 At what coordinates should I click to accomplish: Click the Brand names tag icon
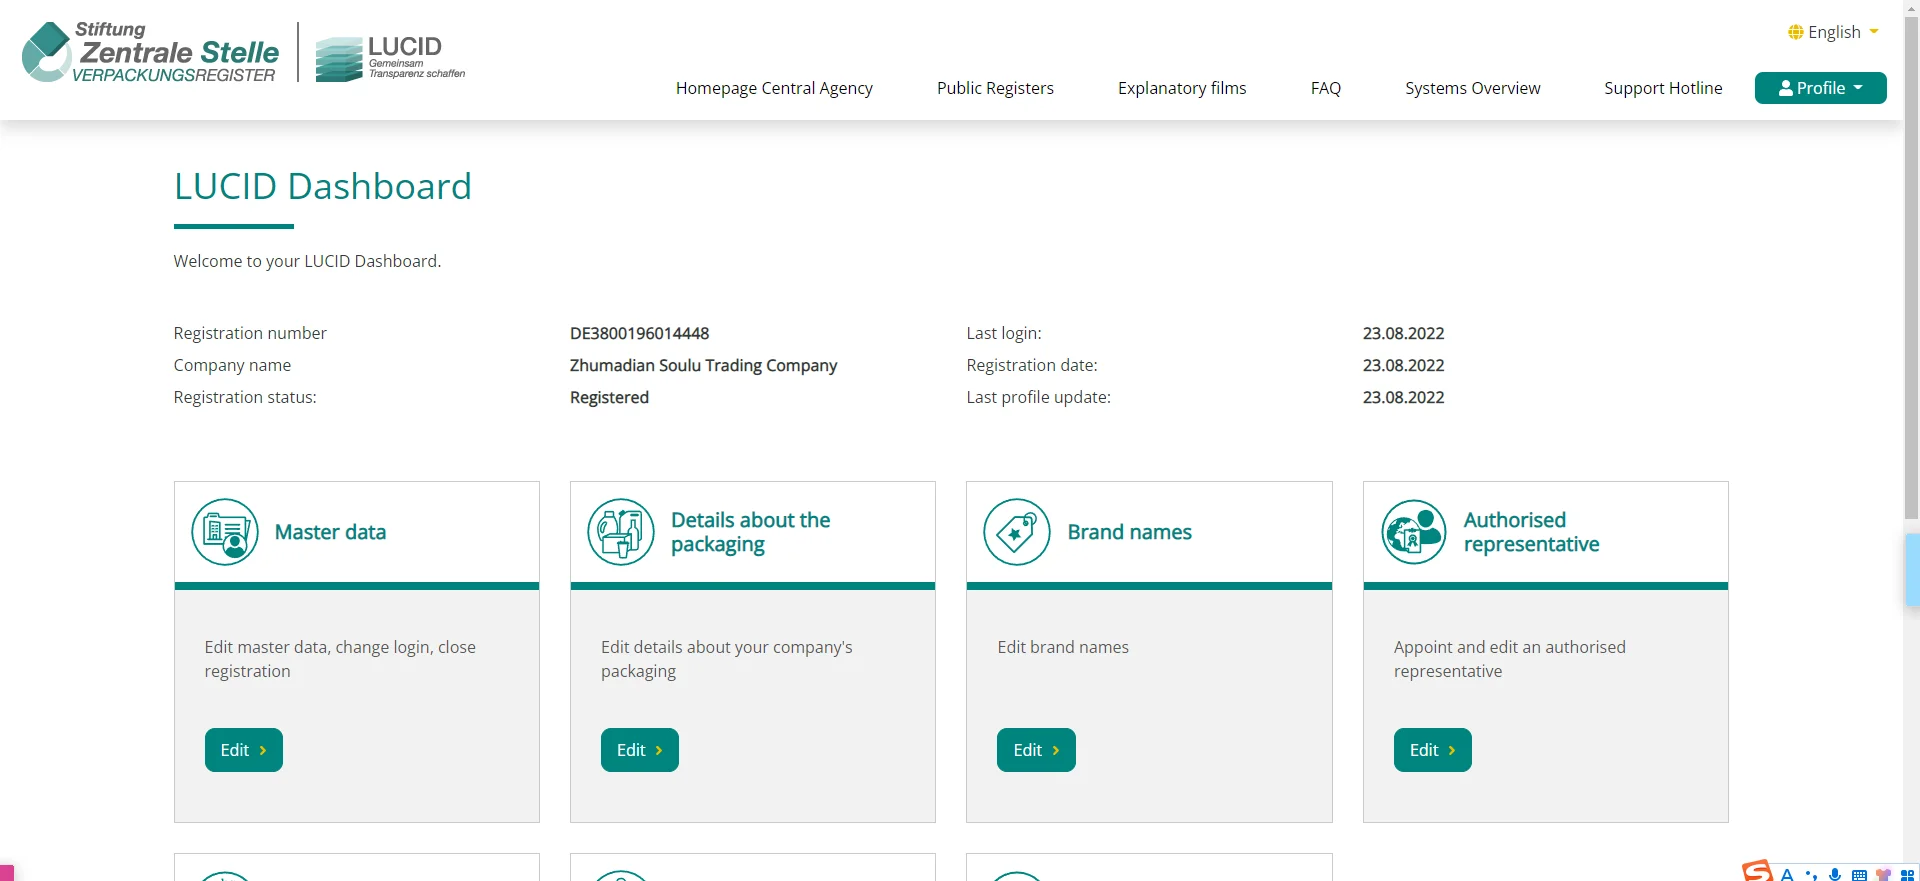pyautogui.click(x=1017, y=532)
